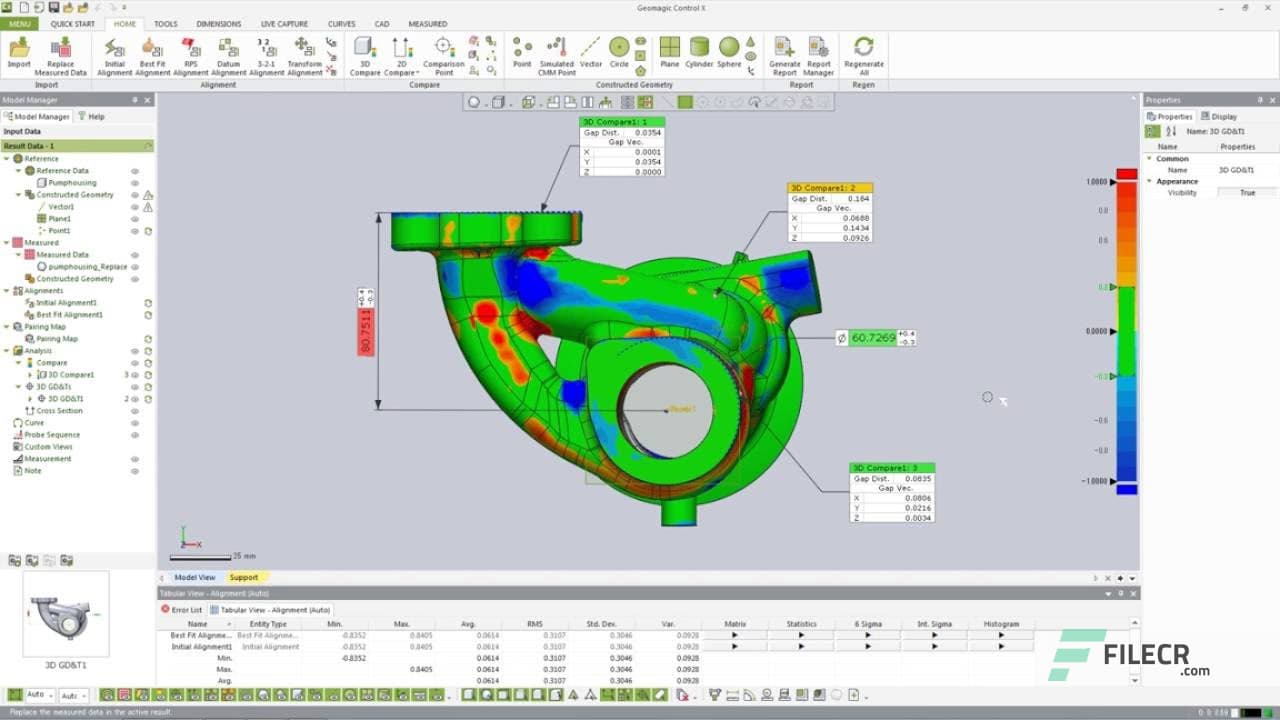Open the Support tab below the viewport
This screenshot has width=1280, height=720.
pyautogui.click(x=245, y=577)
